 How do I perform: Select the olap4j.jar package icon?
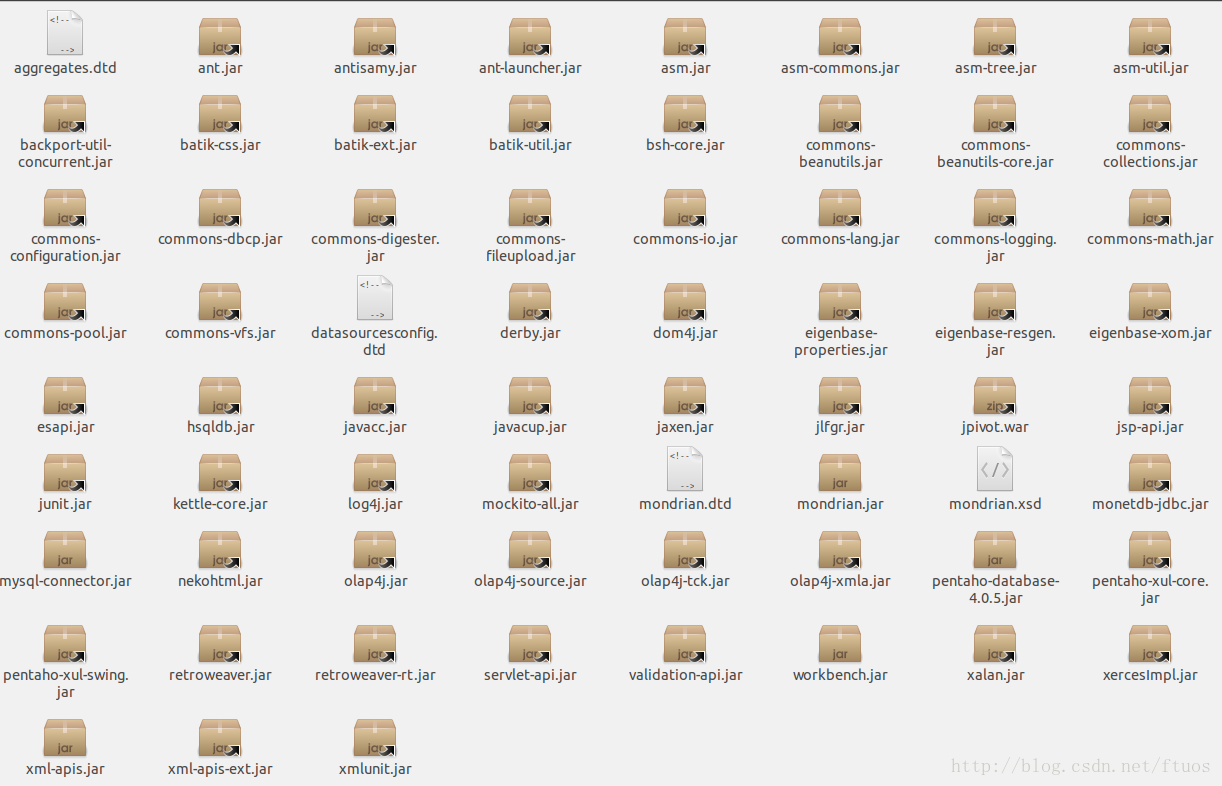click(x=375, y=550)
